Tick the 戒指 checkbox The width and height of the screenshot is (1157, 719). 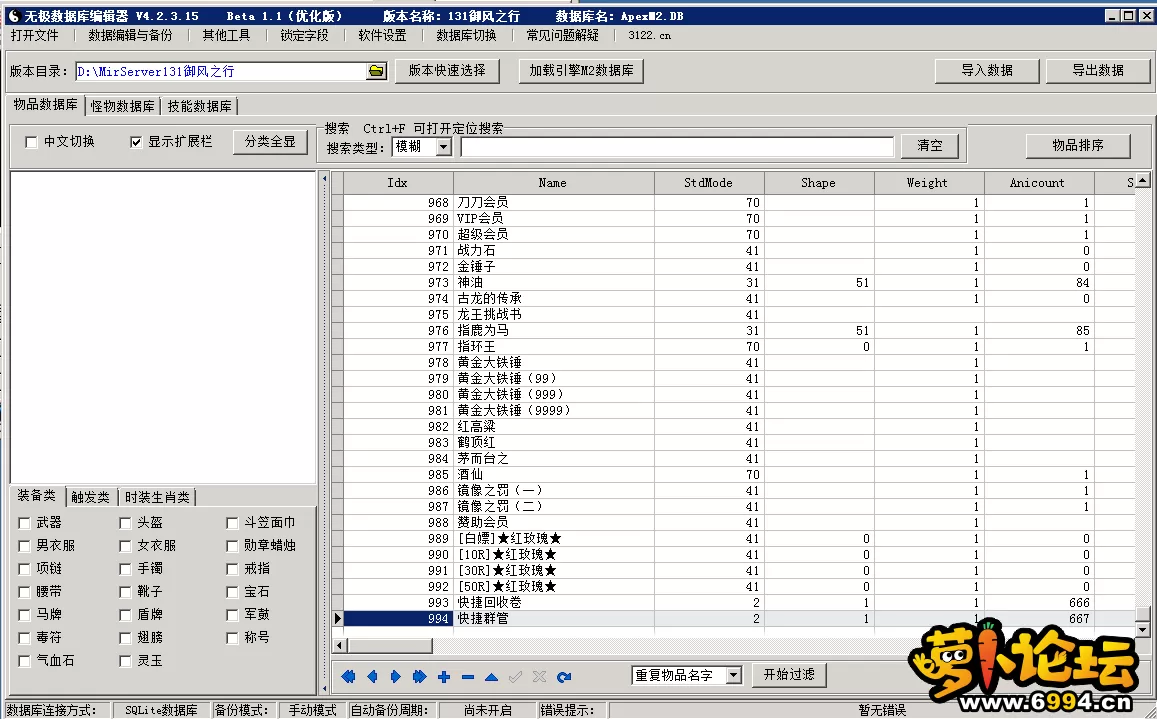point(232,569)
